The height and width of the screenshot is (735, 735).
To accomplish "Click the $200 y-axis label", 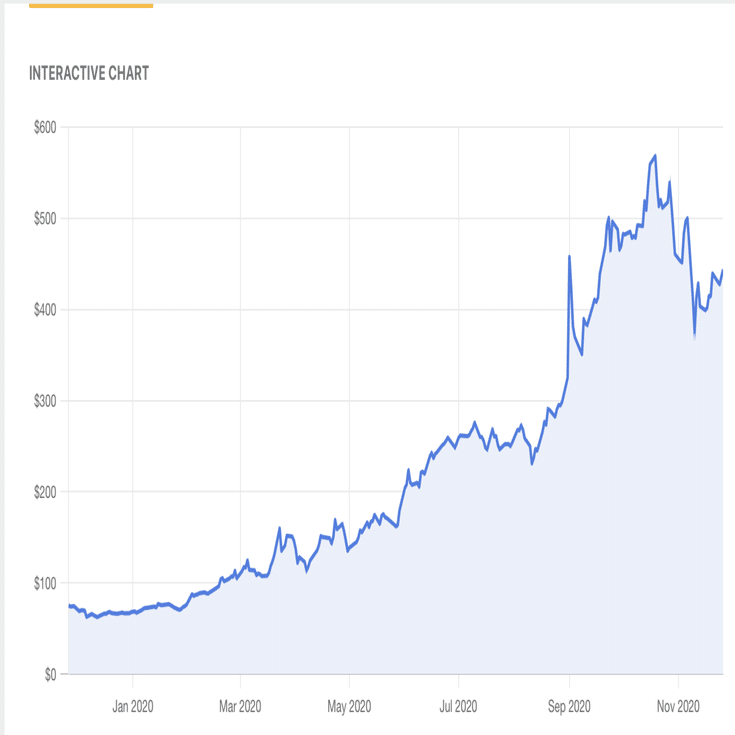I will (x=44, y=491).
